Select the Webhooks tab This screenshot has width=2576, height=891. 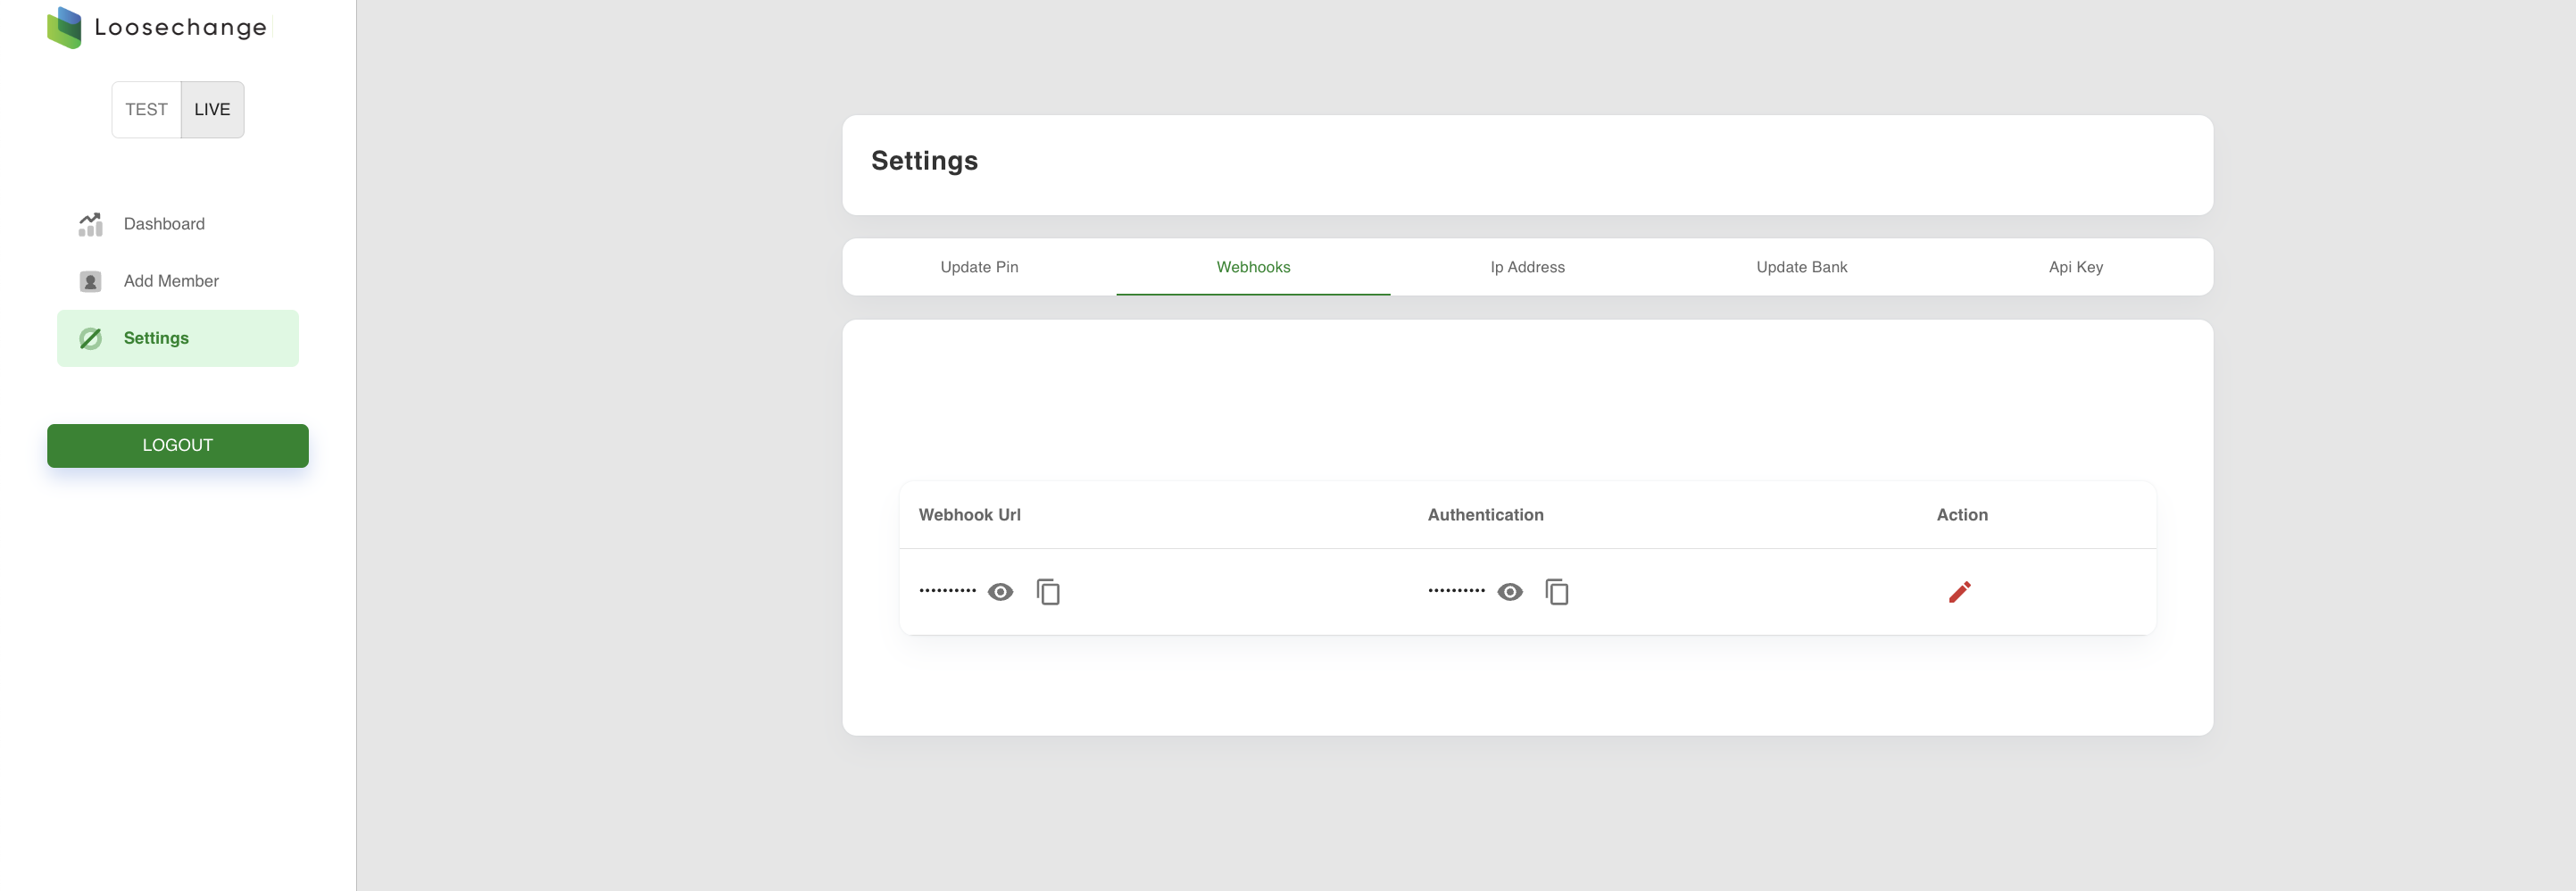[1253, 267]
